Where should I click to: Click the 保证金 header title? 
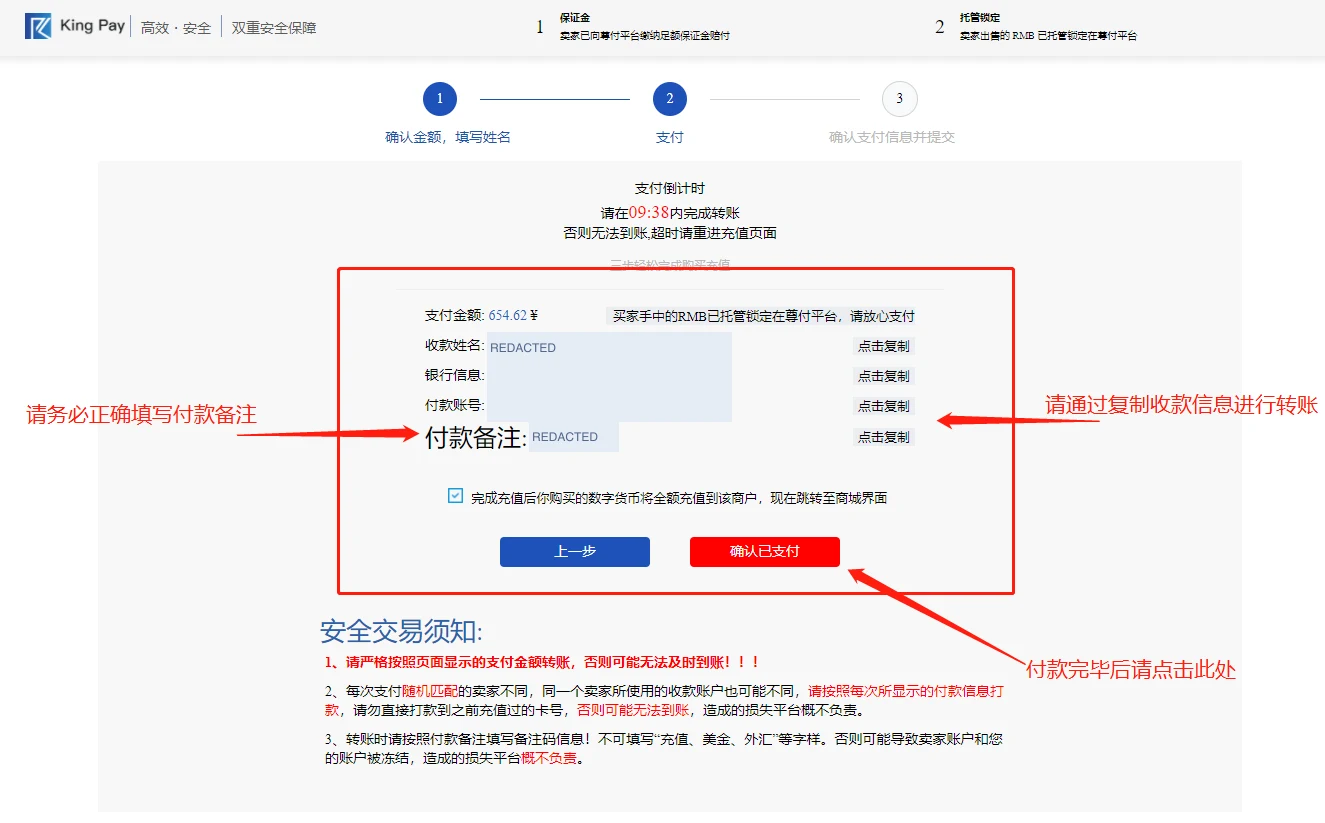click(575, 18)
